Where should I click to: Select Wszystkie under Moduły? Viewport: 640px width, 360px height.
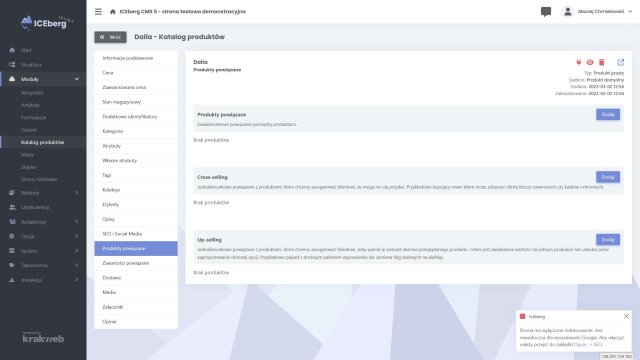(x=32, y=93)
